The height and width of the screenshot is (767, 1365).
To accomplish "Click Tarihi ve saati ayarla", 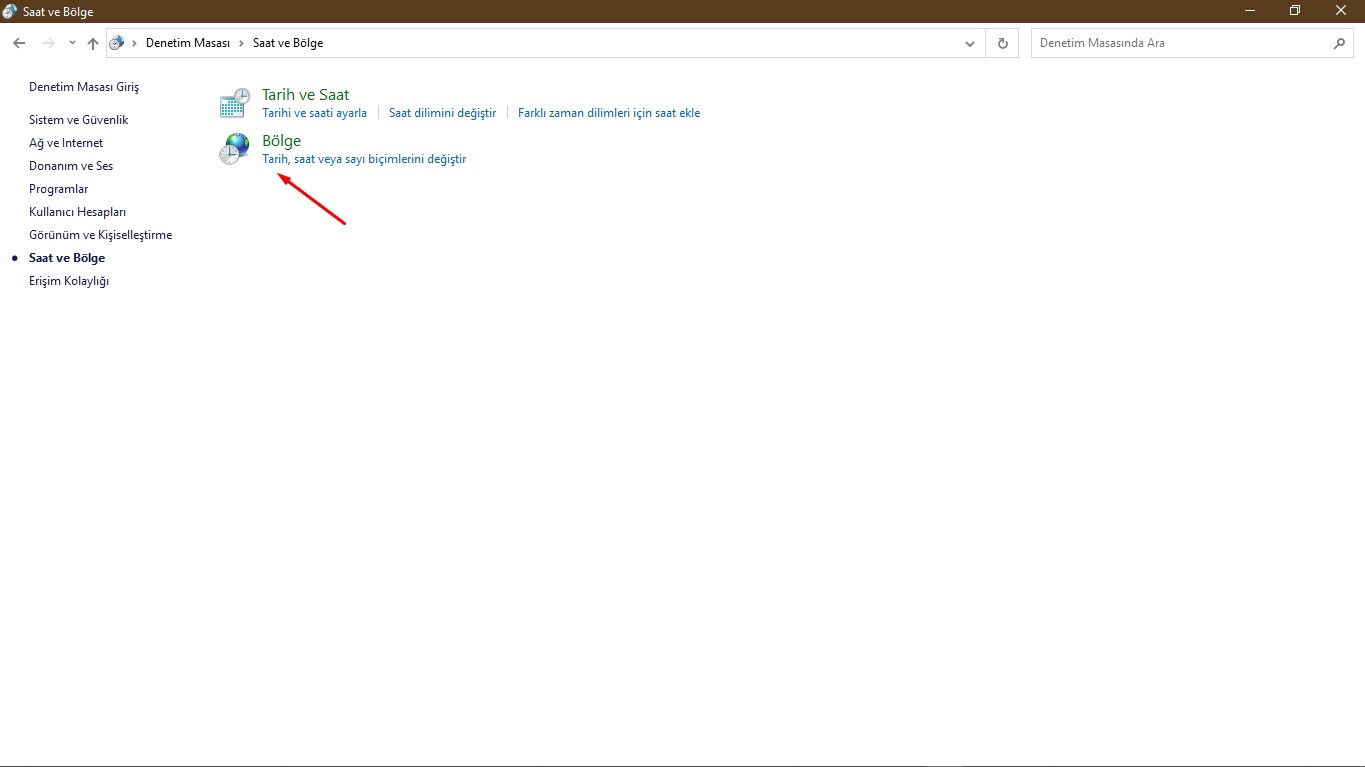I will 314,113.
